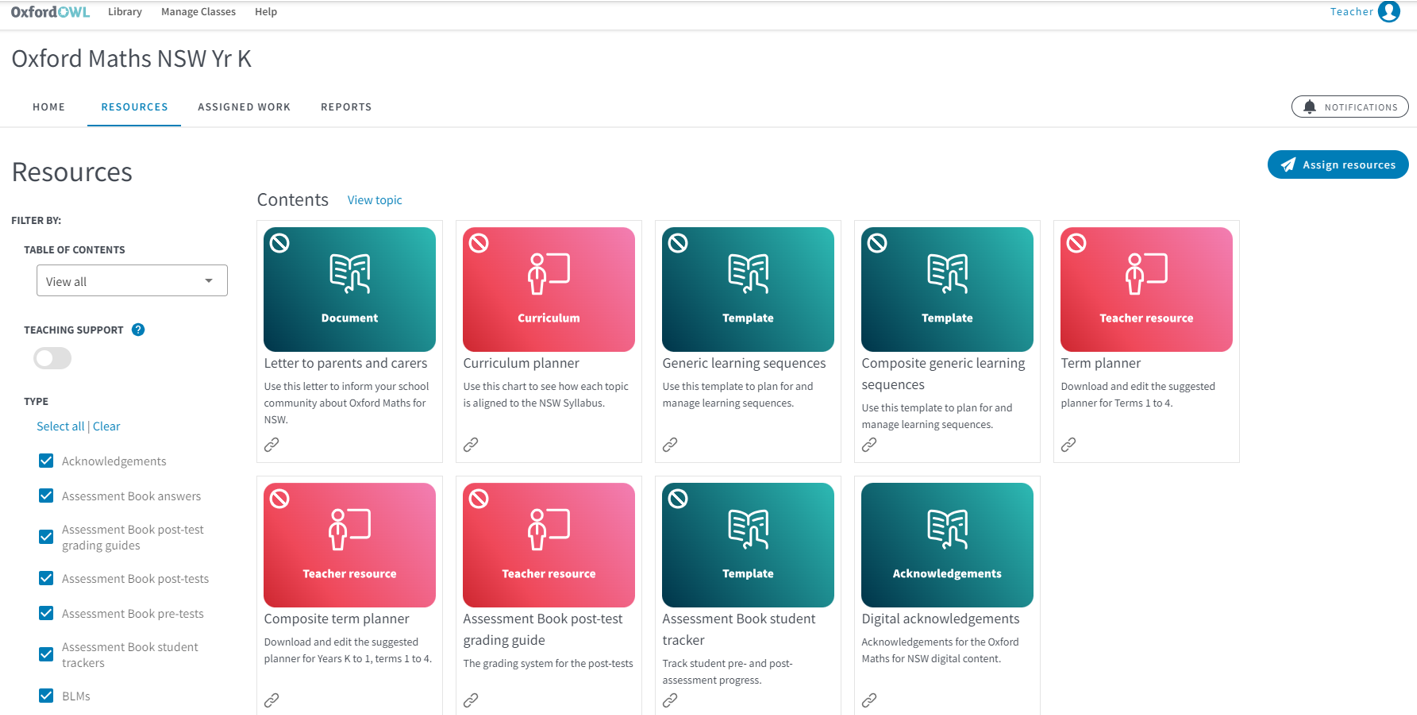1417x715 pixels.
Task: Open the Letter to parents and carers title
Action: (x=346, y=363)
